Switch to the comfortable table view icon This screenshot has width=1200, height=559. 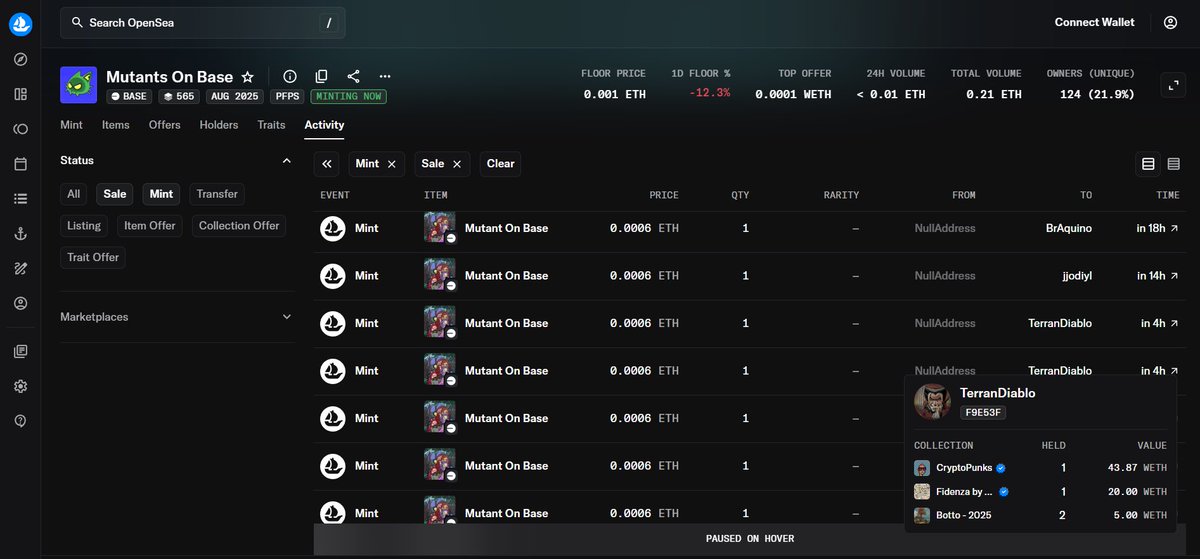pyautogui.click(x=1148, y=164)
